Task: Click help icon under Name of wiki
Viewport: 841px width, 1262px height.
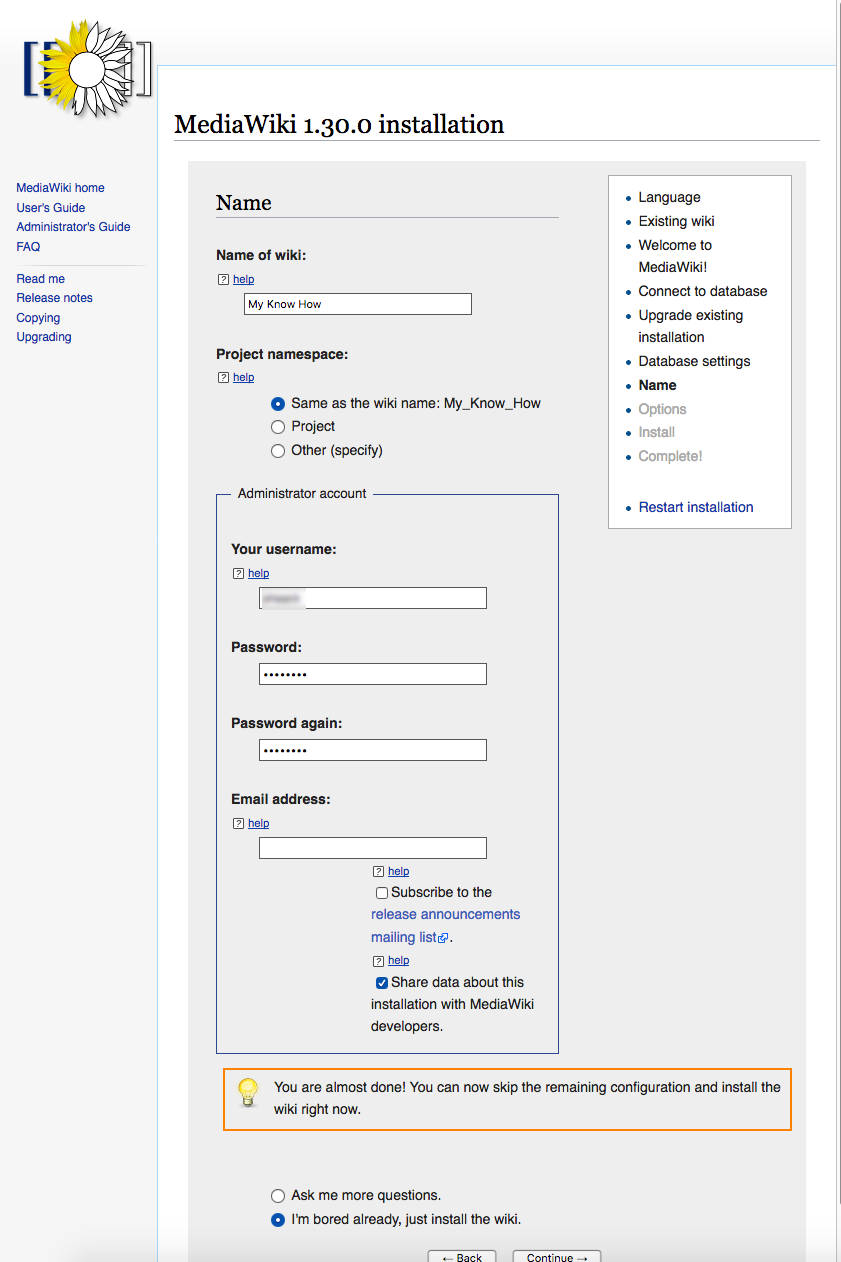Action: pos(223,280)
